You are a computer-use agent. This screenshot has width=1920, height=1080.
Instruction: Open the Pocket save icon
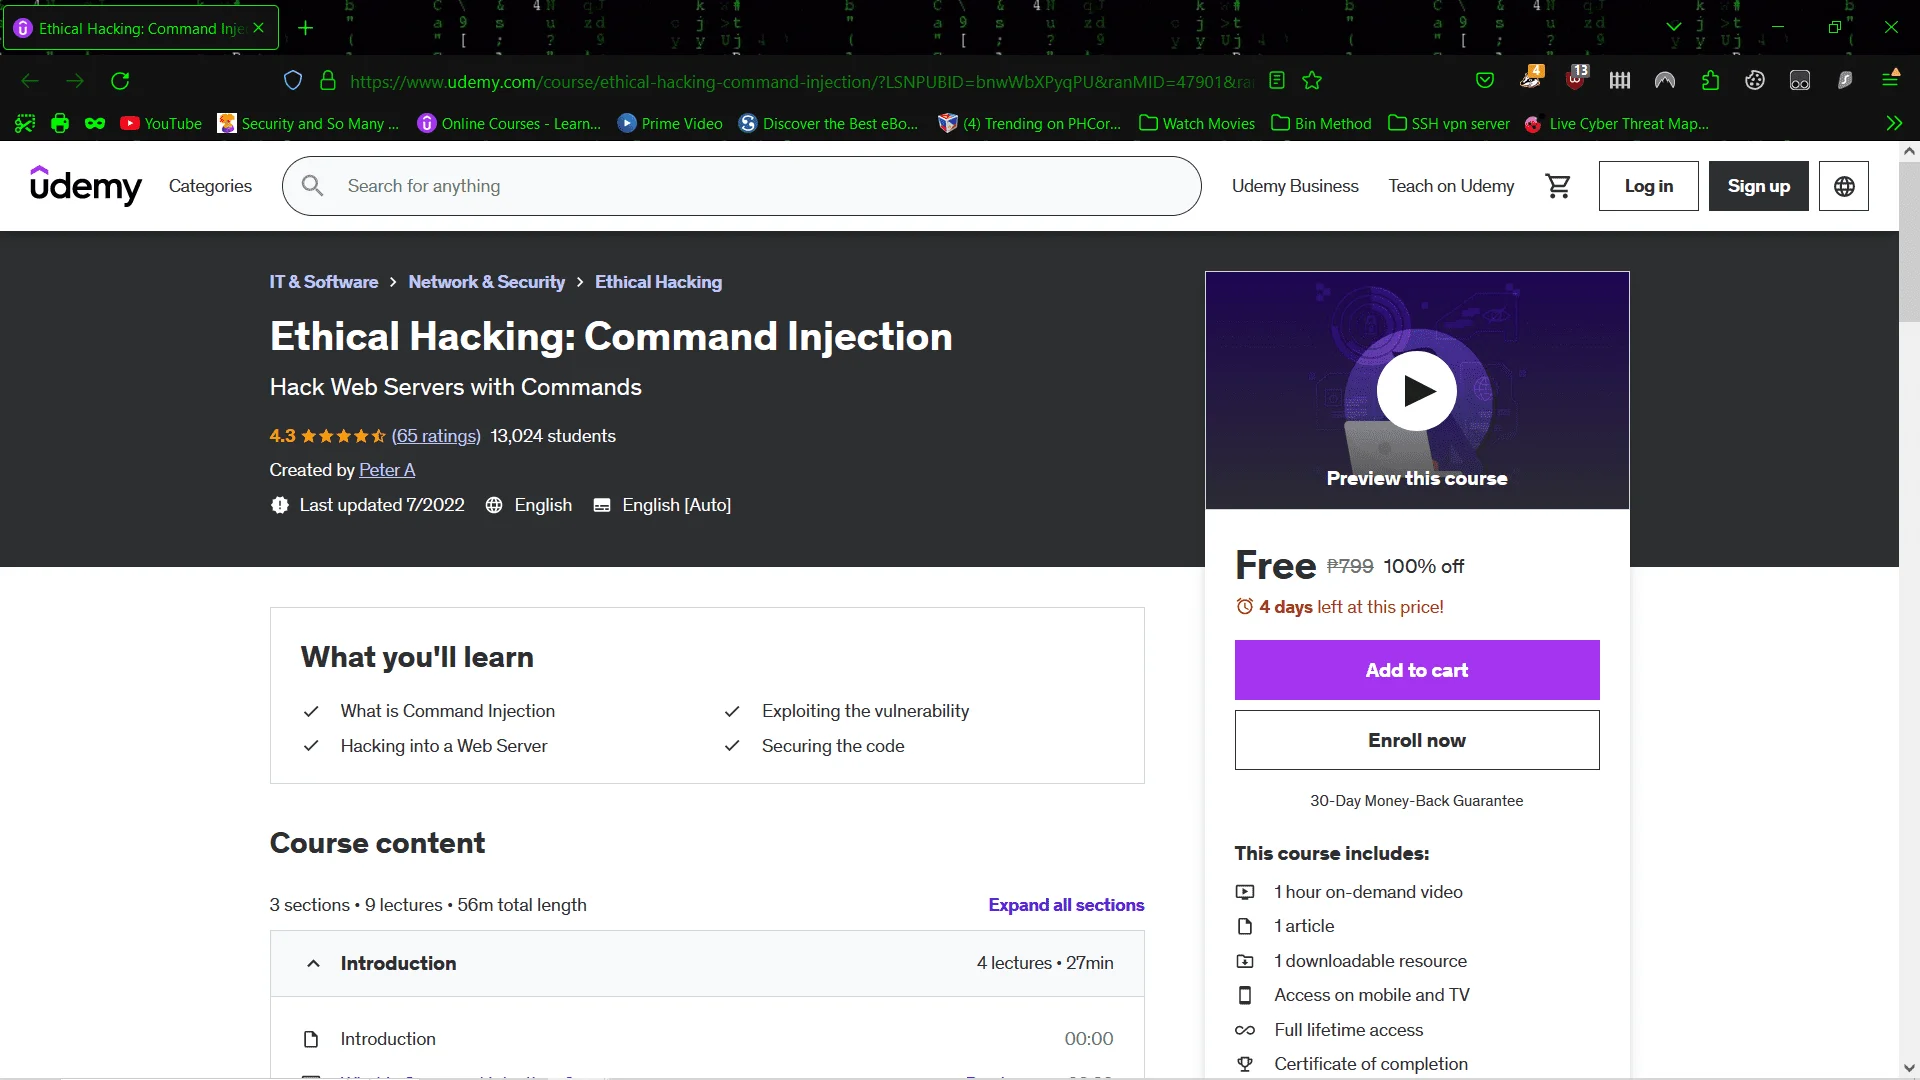[x=1485, y=81]
